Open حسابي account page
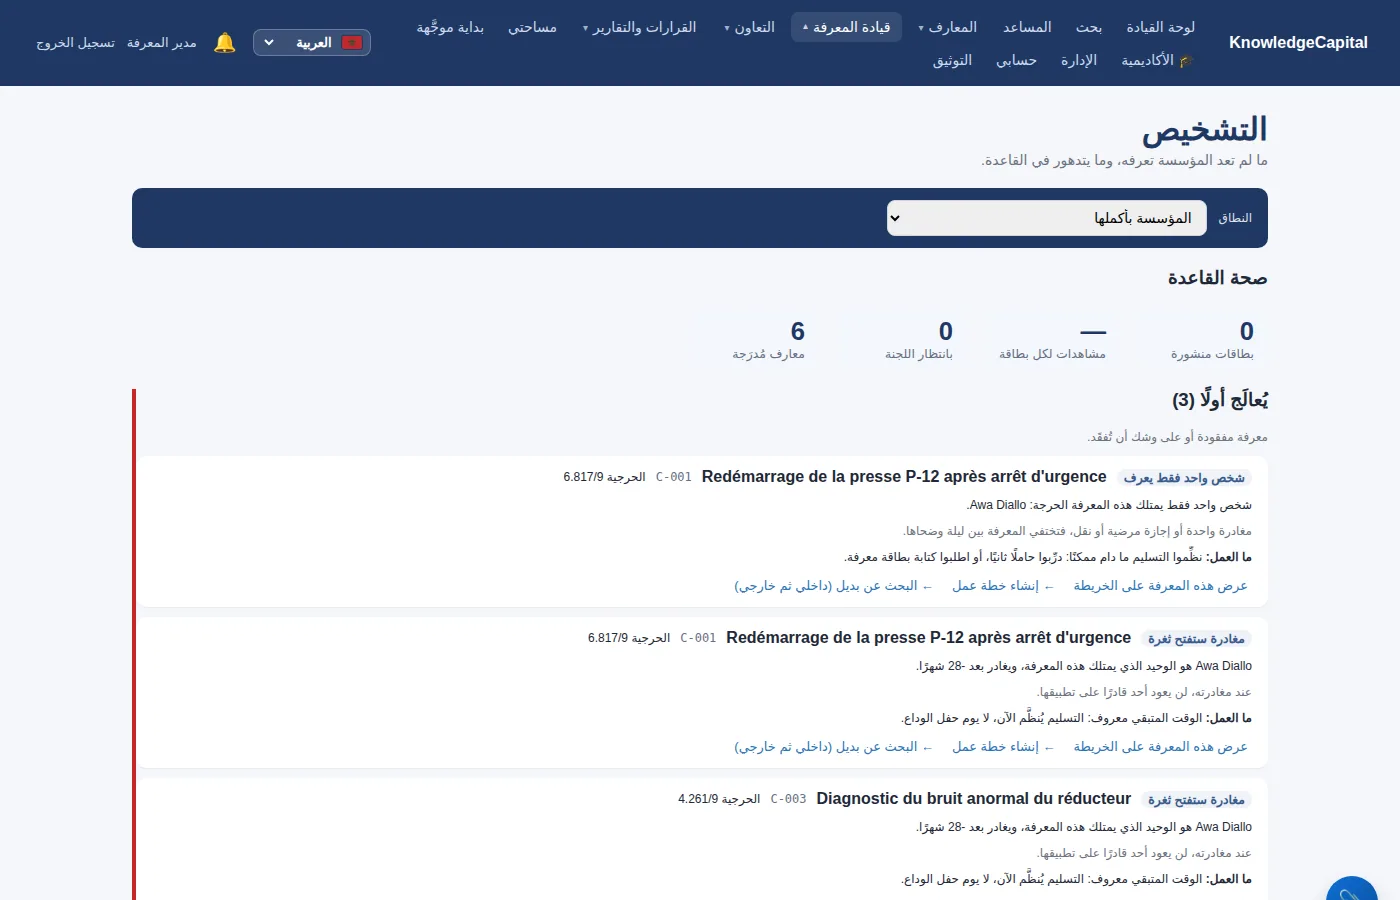The width and height of the screenshot is (1400, 900). (1016, 61)
